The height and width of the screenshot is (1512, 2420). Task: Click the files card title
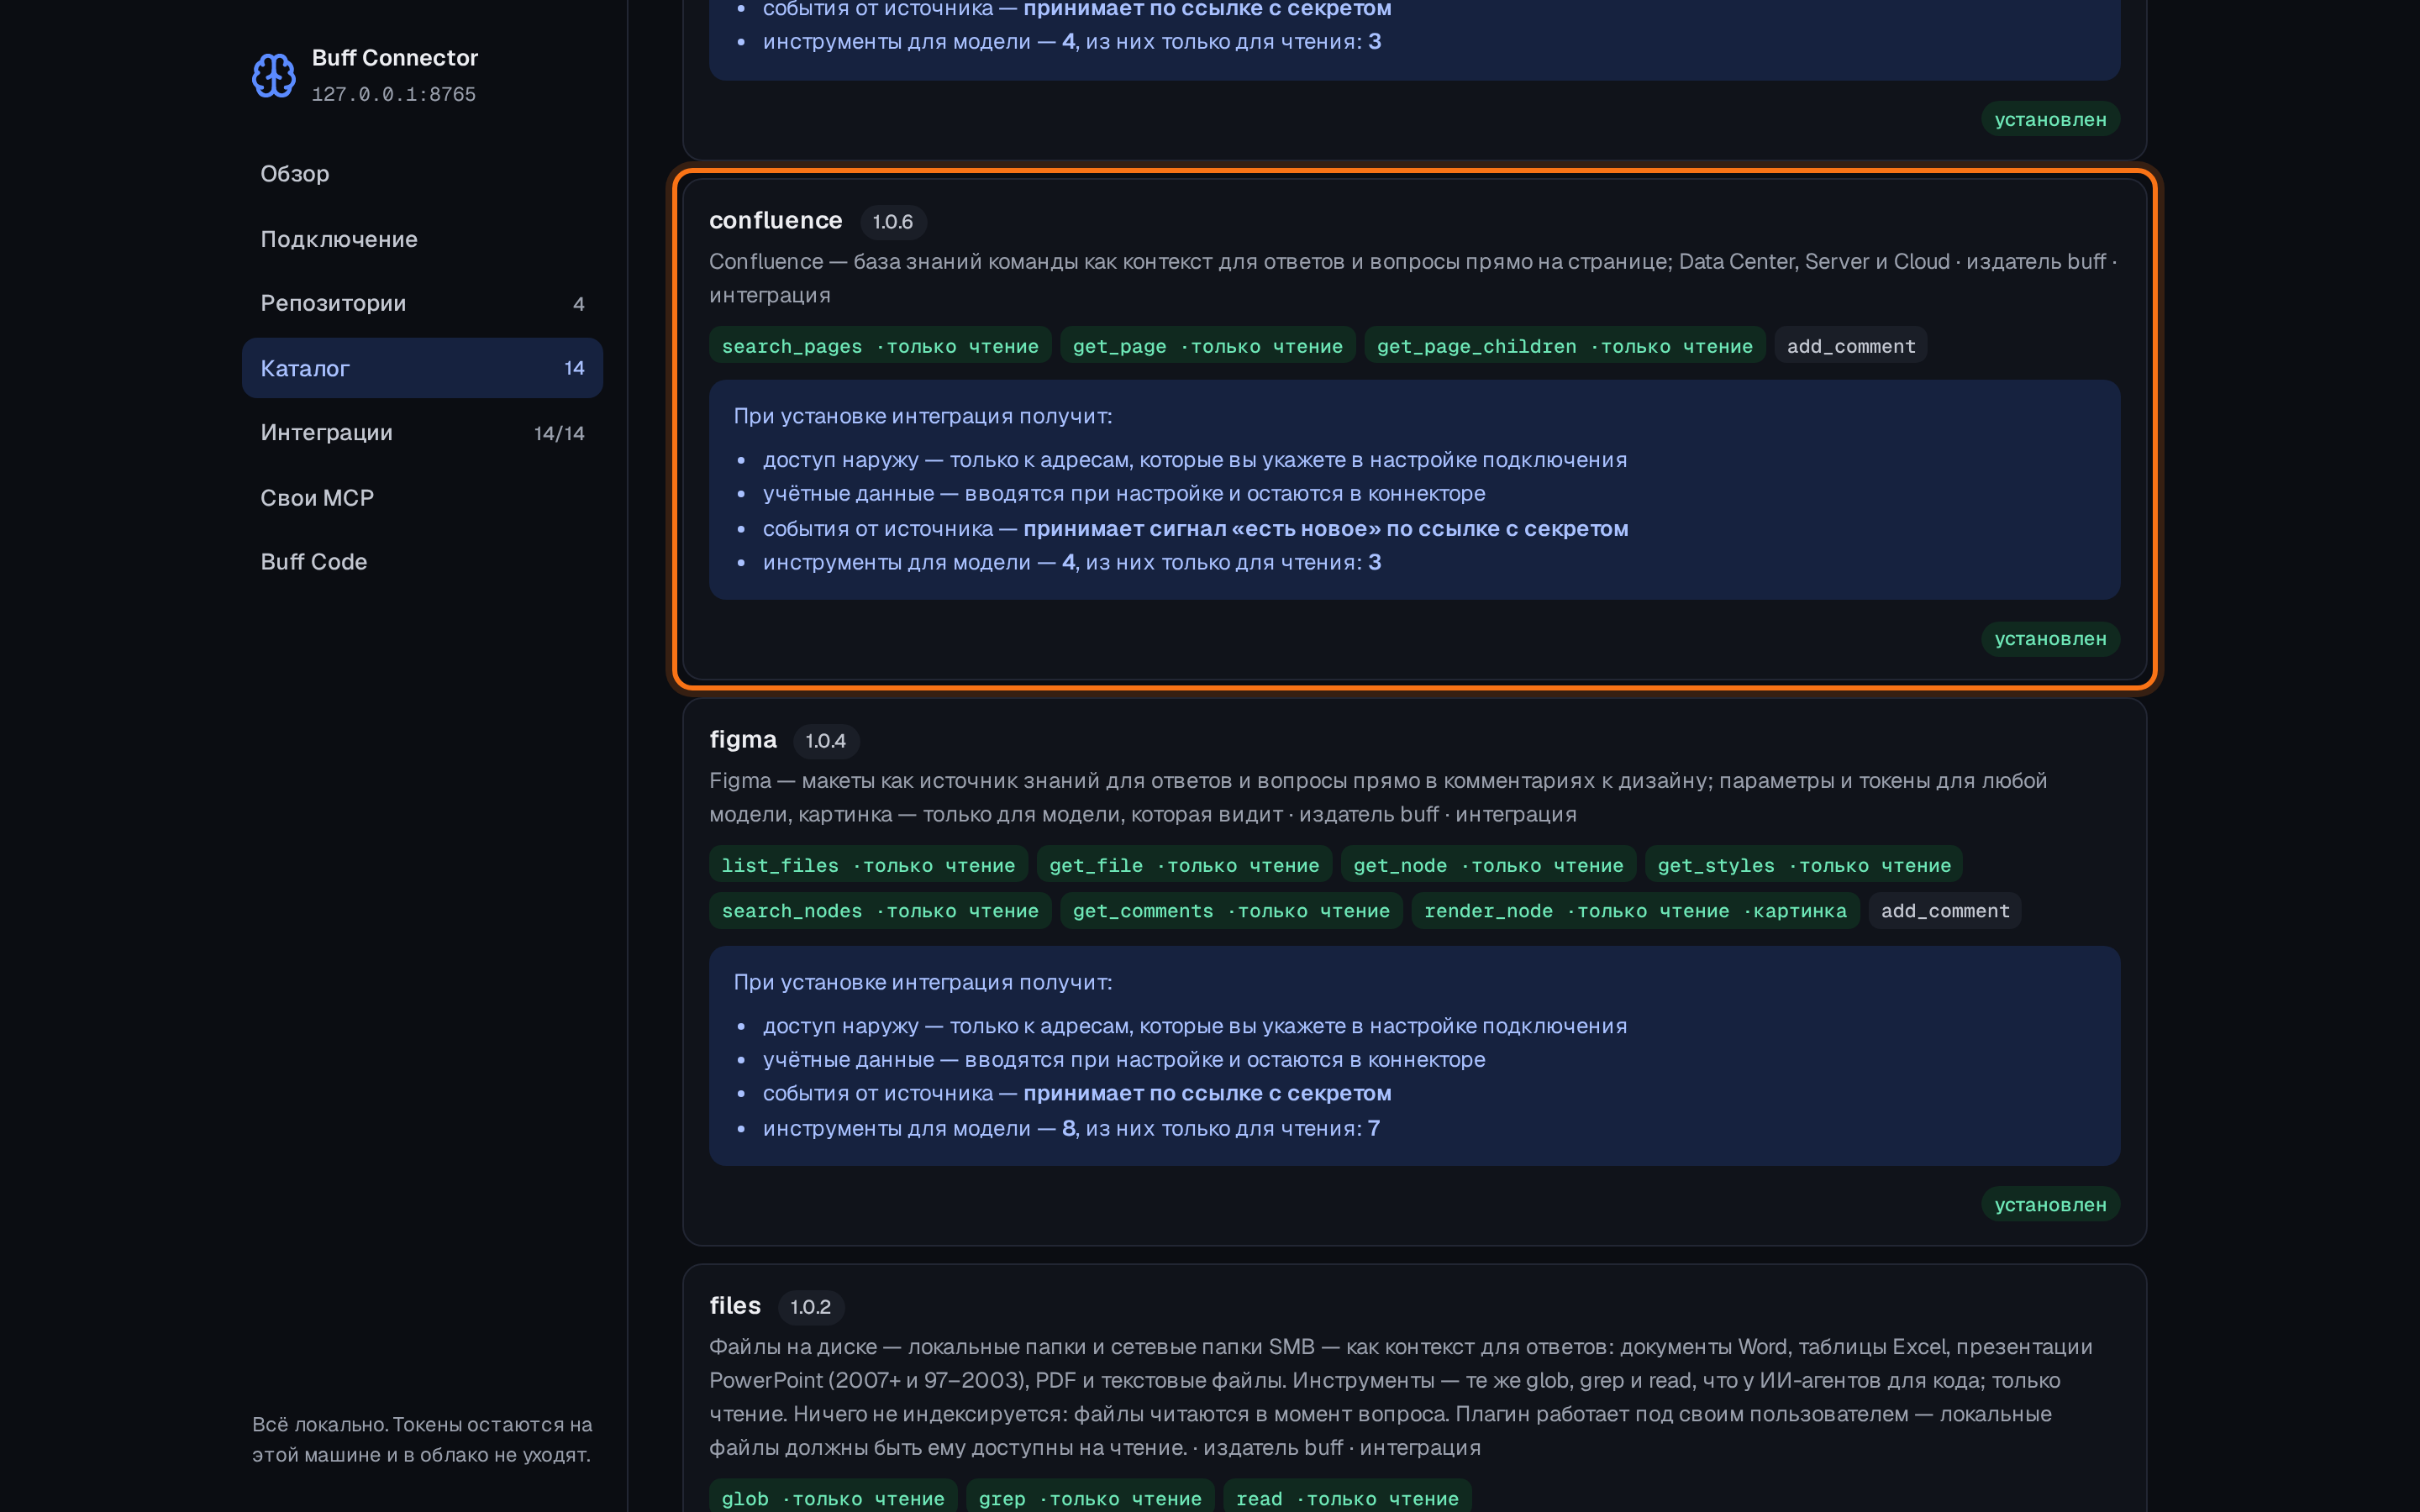(x=735, y=1305)
